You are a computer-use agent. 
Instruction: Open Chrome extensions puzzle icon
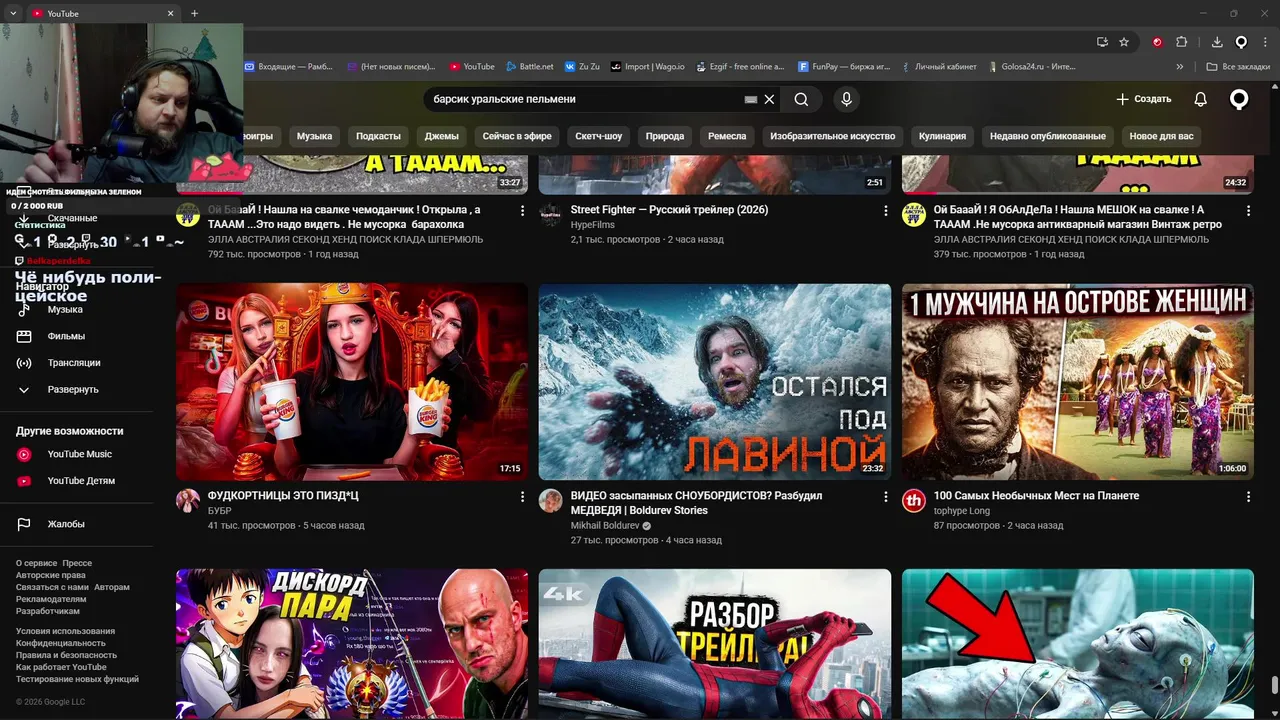click(x=1182, y=42)
